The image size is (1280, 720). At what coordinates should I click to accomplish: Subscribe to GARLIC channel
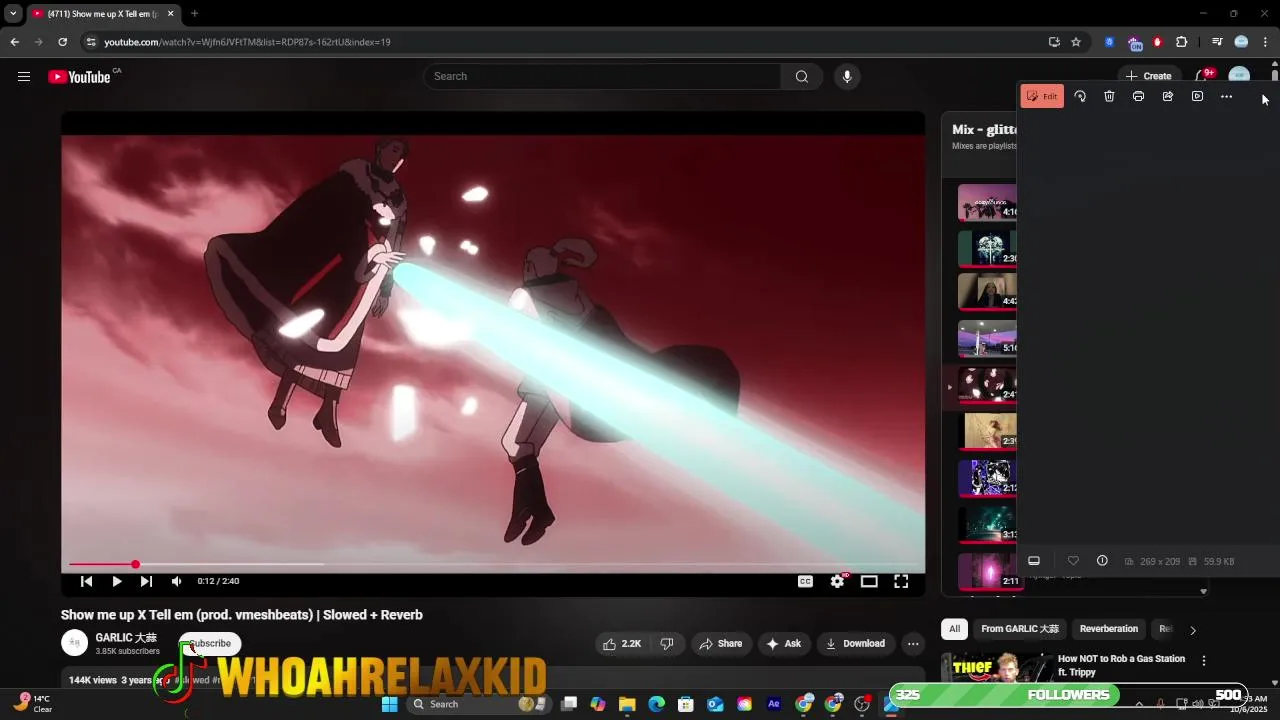click(x=210, y=644)
